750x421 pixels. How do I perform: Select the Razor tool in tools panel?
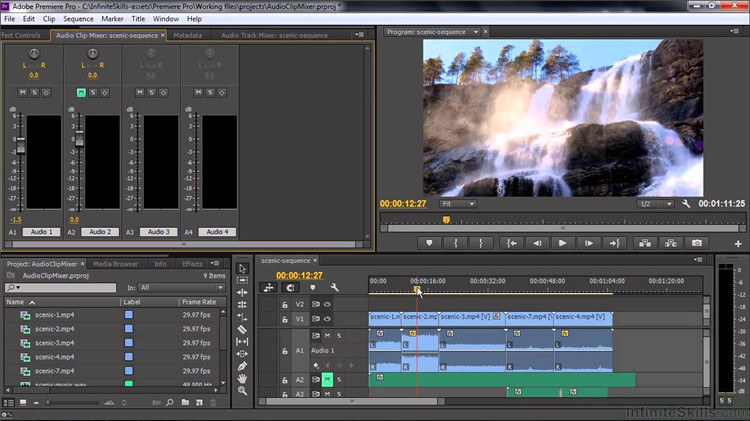(242, 329)
